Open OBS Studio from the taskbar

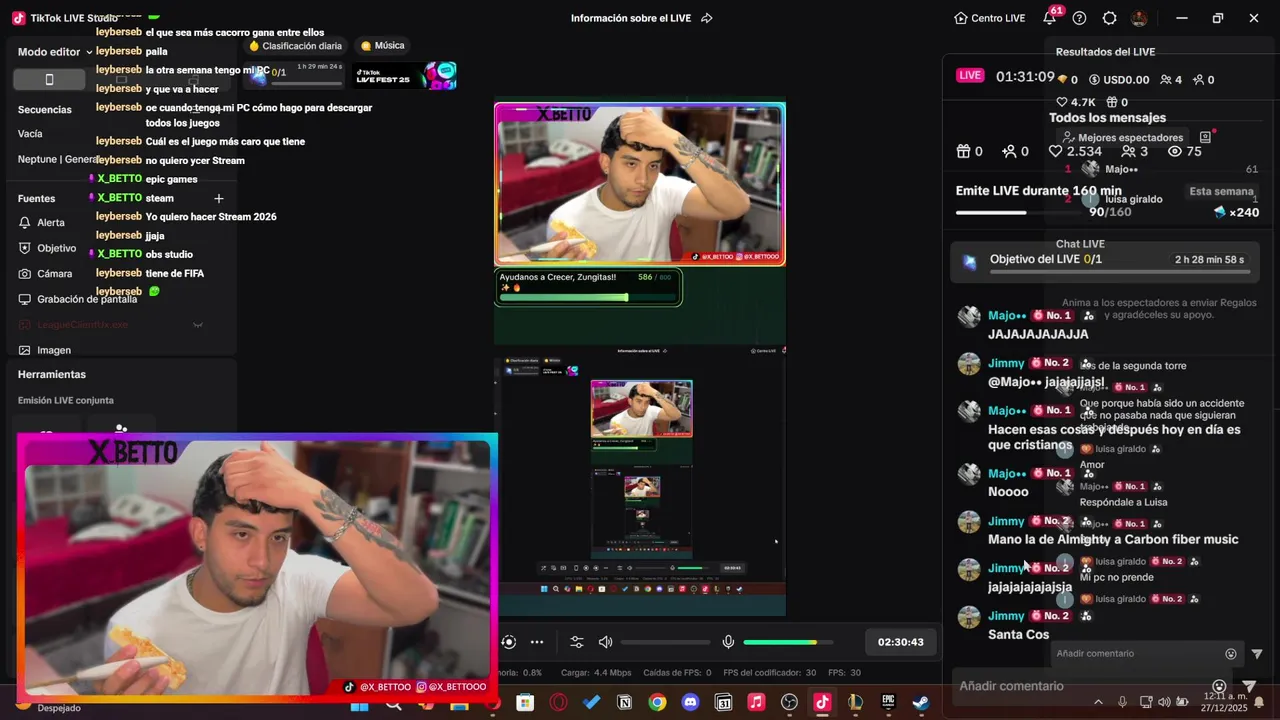[x=789, y=703]
